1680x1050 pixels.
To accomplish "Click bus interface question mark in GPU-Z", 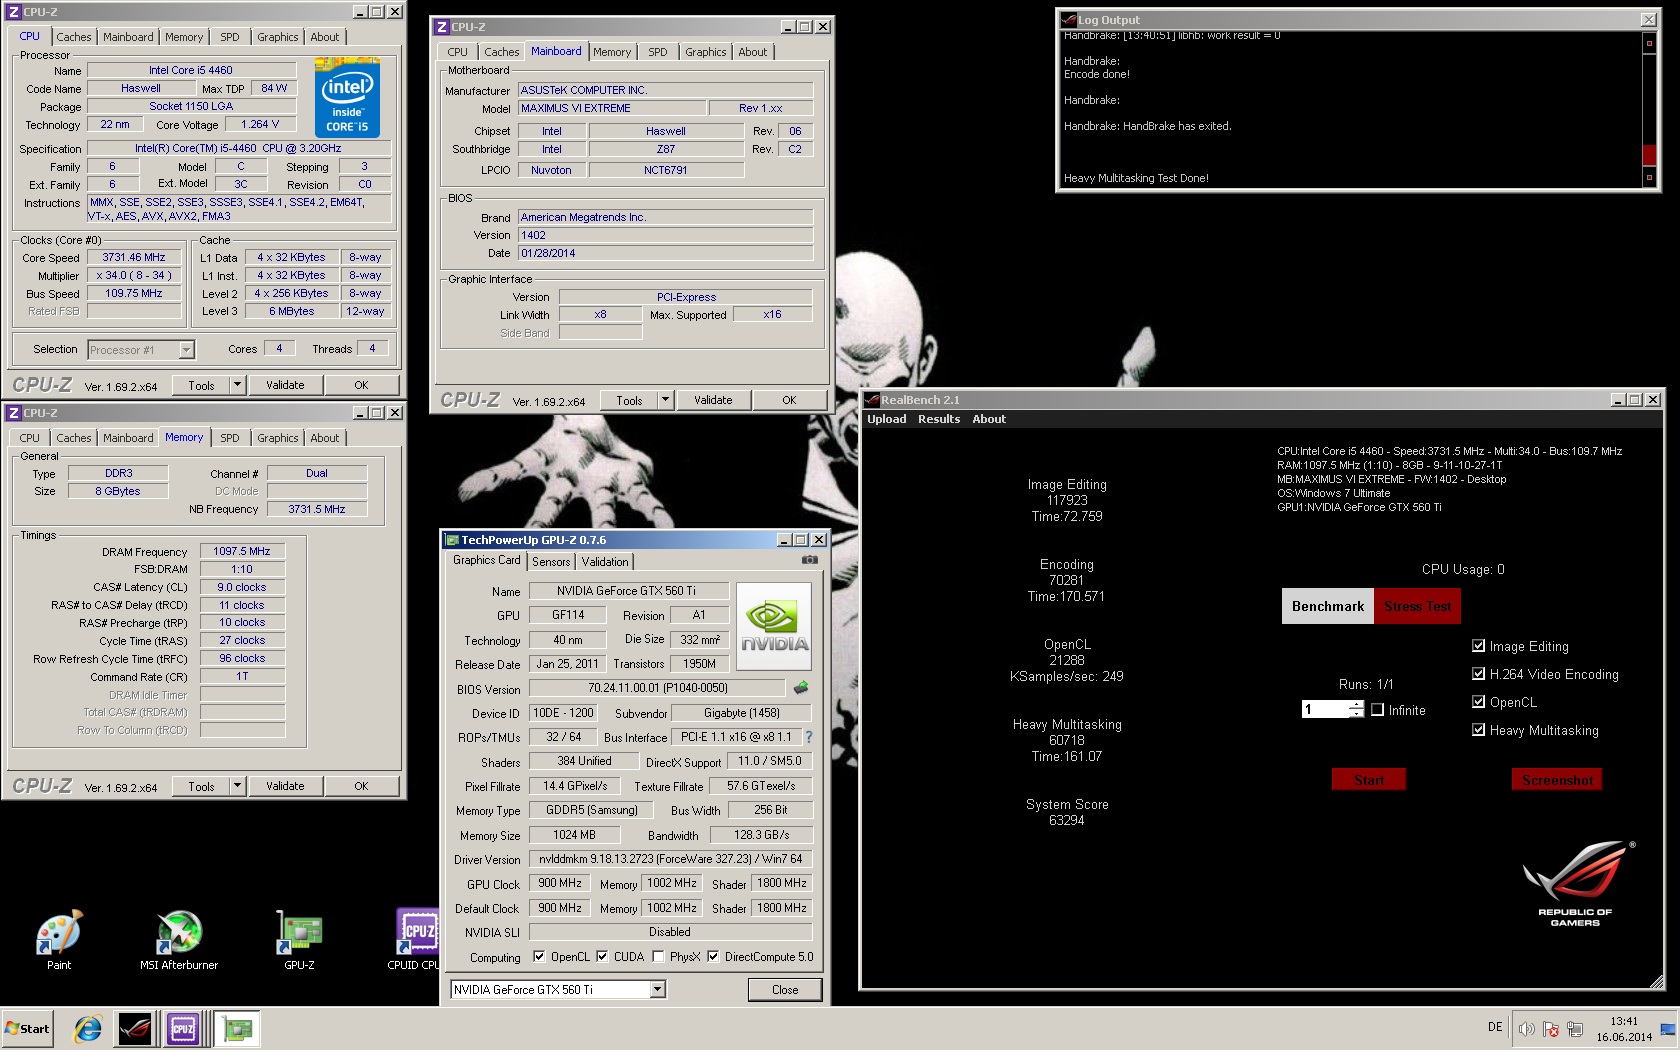I will (808, 737).
